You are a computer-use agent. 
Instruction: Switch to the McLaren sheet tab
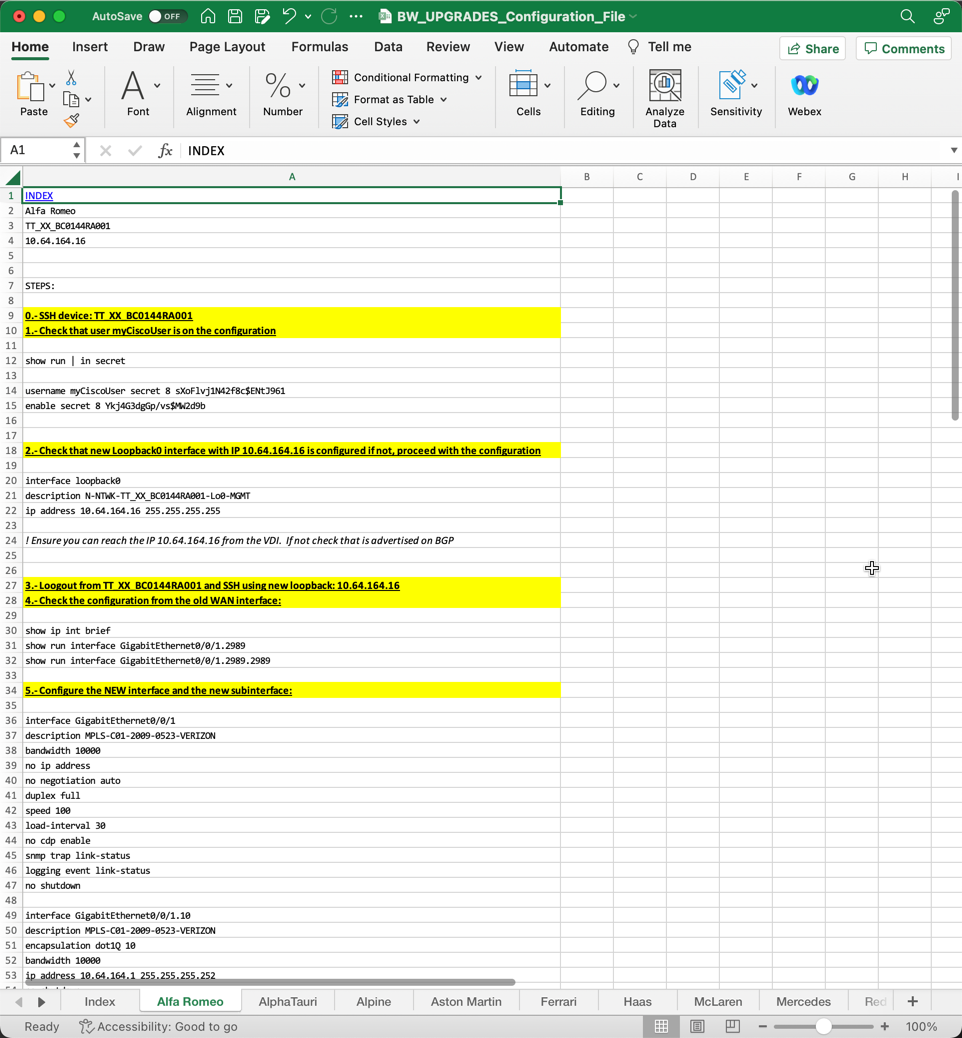718,1002
